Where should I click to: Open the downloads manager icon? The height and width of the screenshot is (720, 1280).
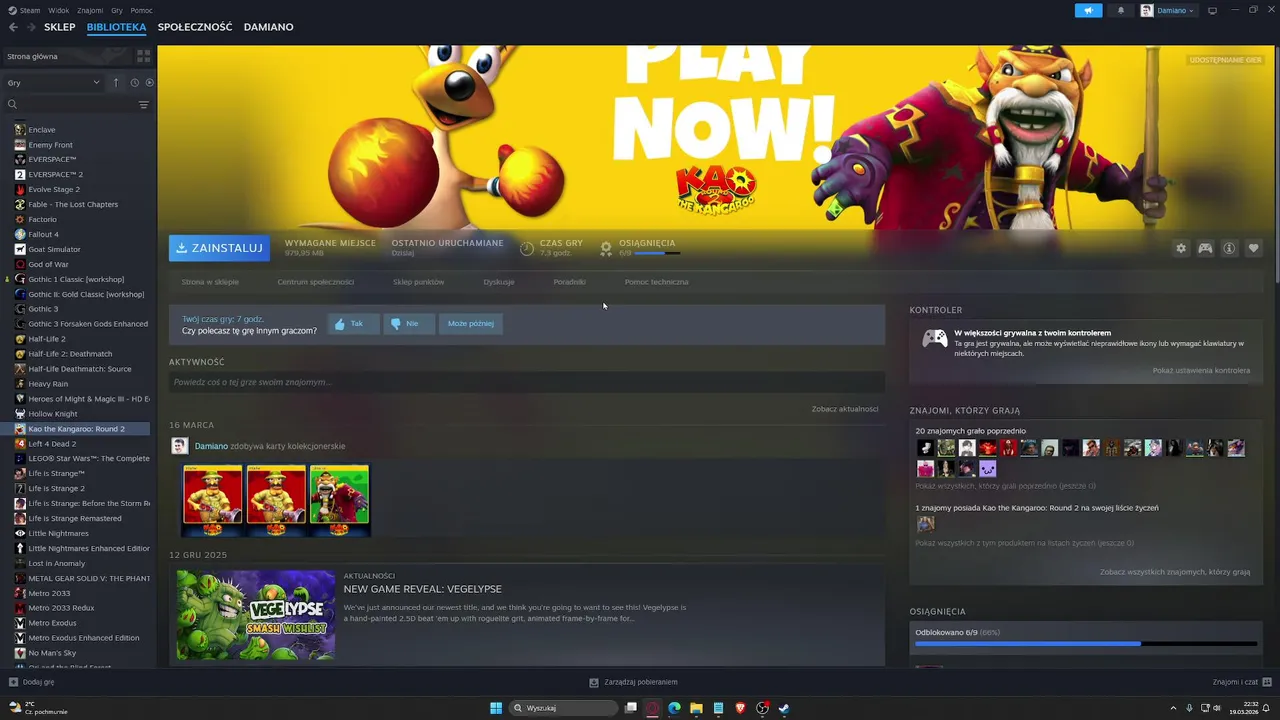594,682
